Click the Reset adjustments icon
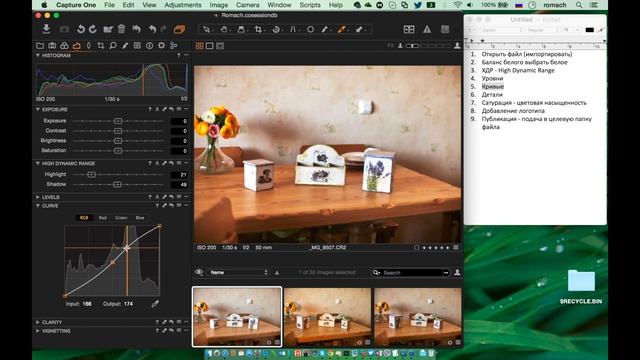Image resolution: width=640 pixels, height=360 pixels. point(136,29)
